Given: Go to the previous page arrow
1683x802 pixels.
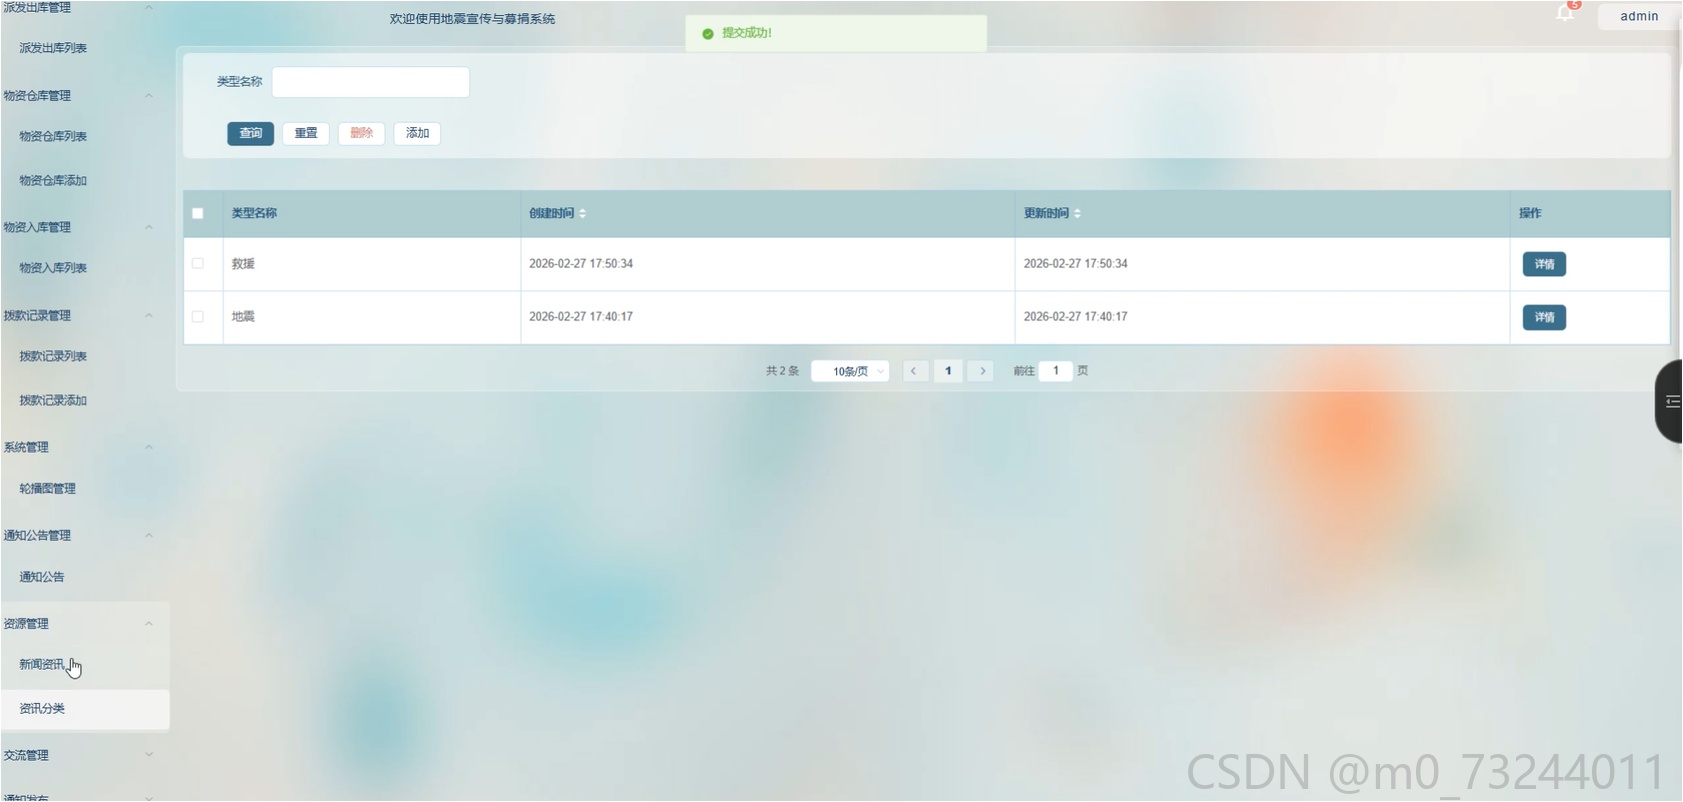Looking at the screenshot, I should 914,371.
